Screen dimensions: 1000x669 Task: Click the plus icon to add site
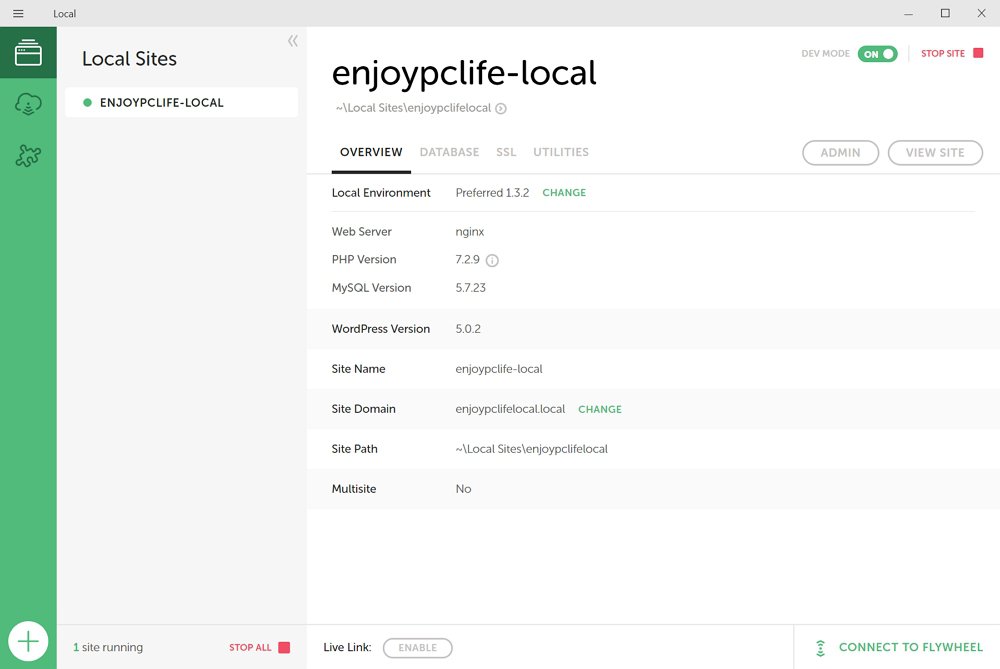click(x=28, y=641)
